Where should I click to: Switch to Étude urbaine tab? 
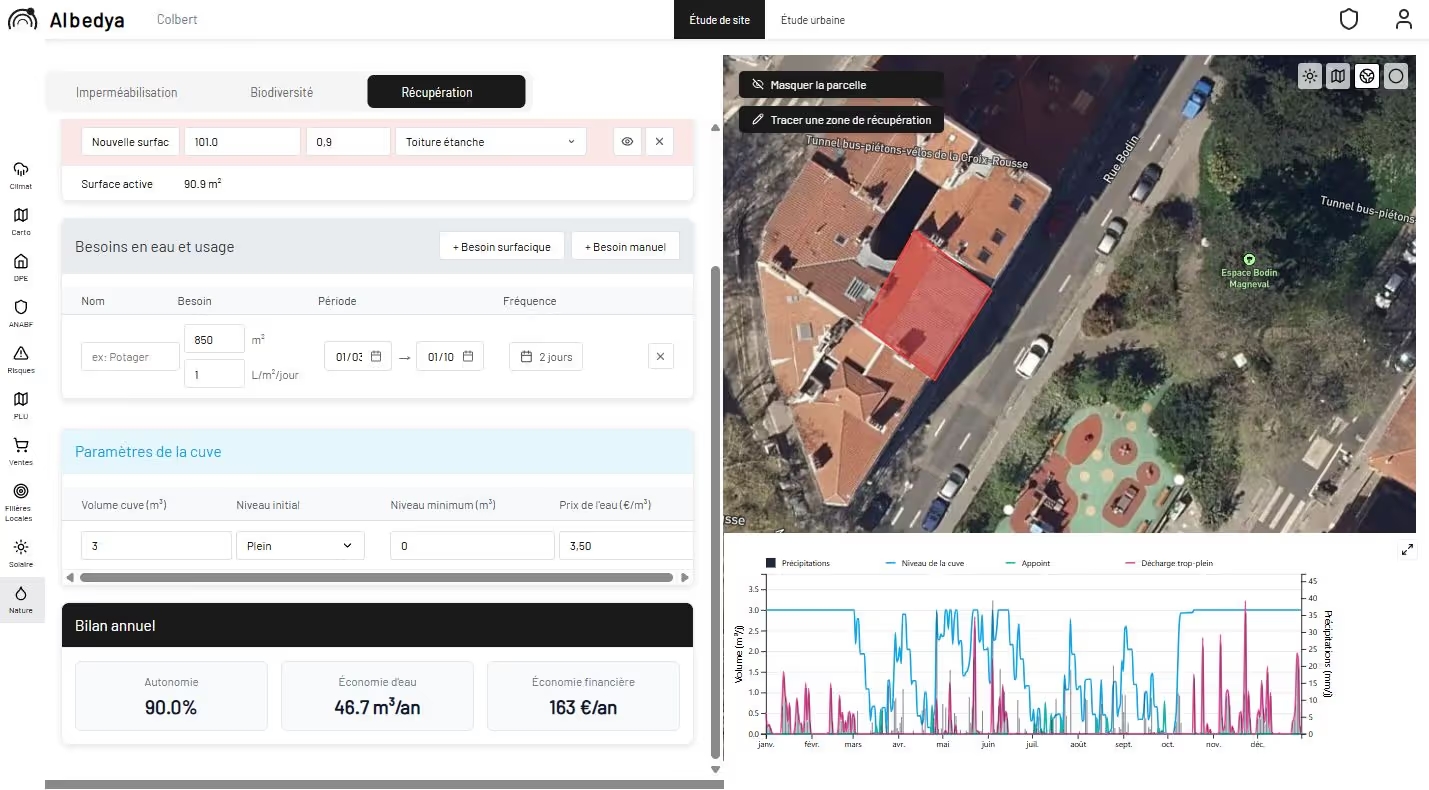[812, 20]
